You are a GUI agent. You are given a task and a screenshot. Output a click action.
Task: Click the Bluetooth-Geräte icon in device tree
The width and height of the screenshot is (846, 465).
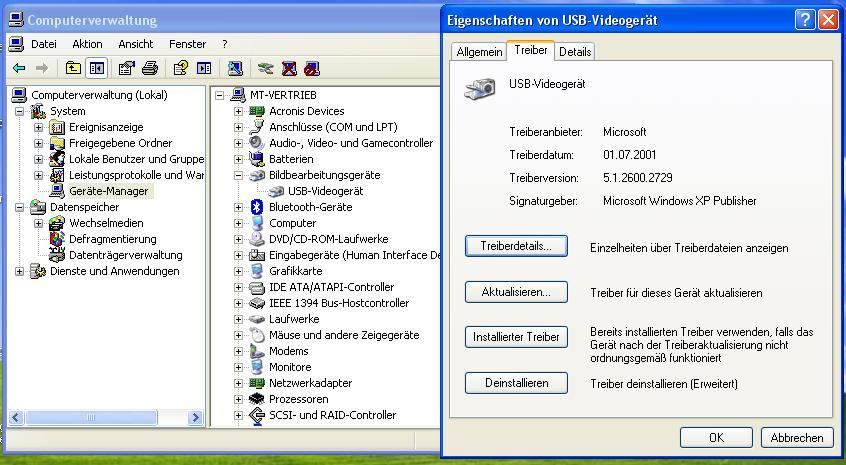257,207
